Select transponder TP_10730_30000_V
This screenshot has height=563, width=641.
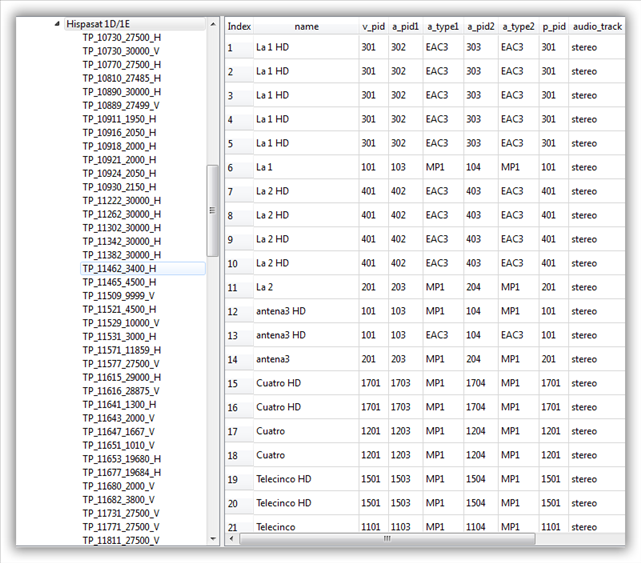121,51
